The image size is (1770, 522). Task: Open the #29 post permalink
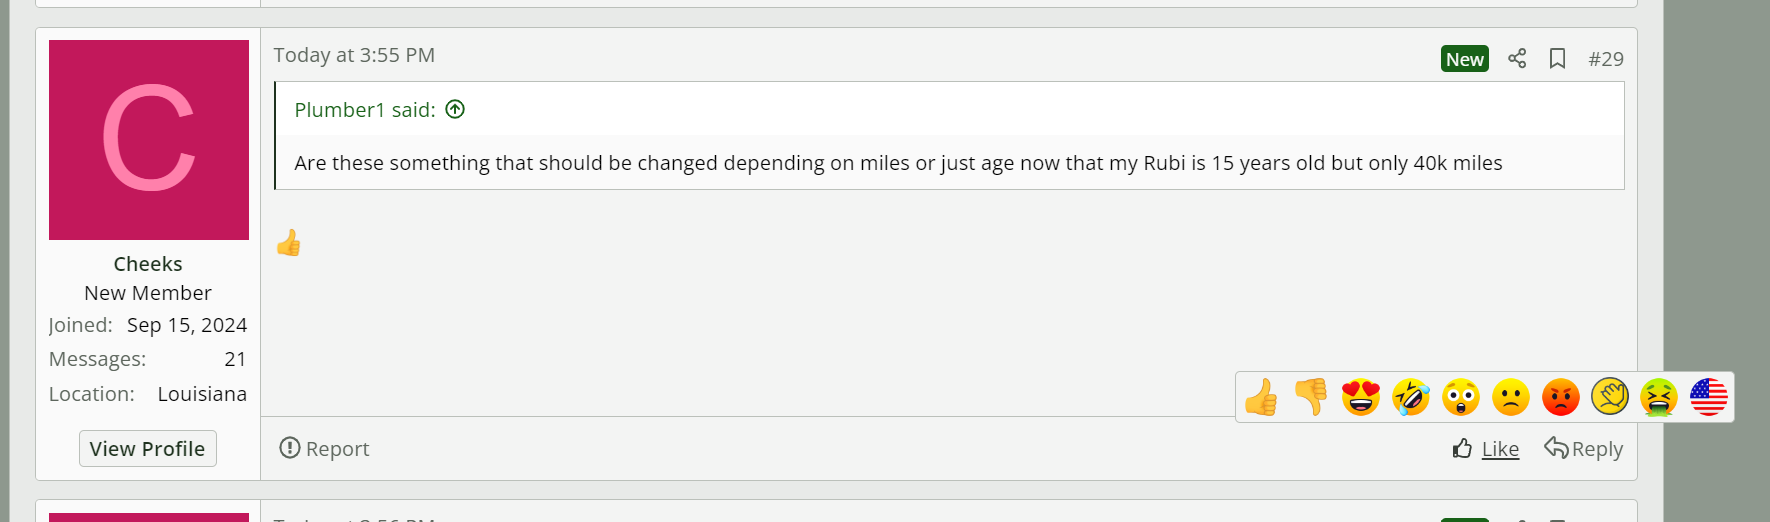pyautogui.click(x=1606, y=59)
